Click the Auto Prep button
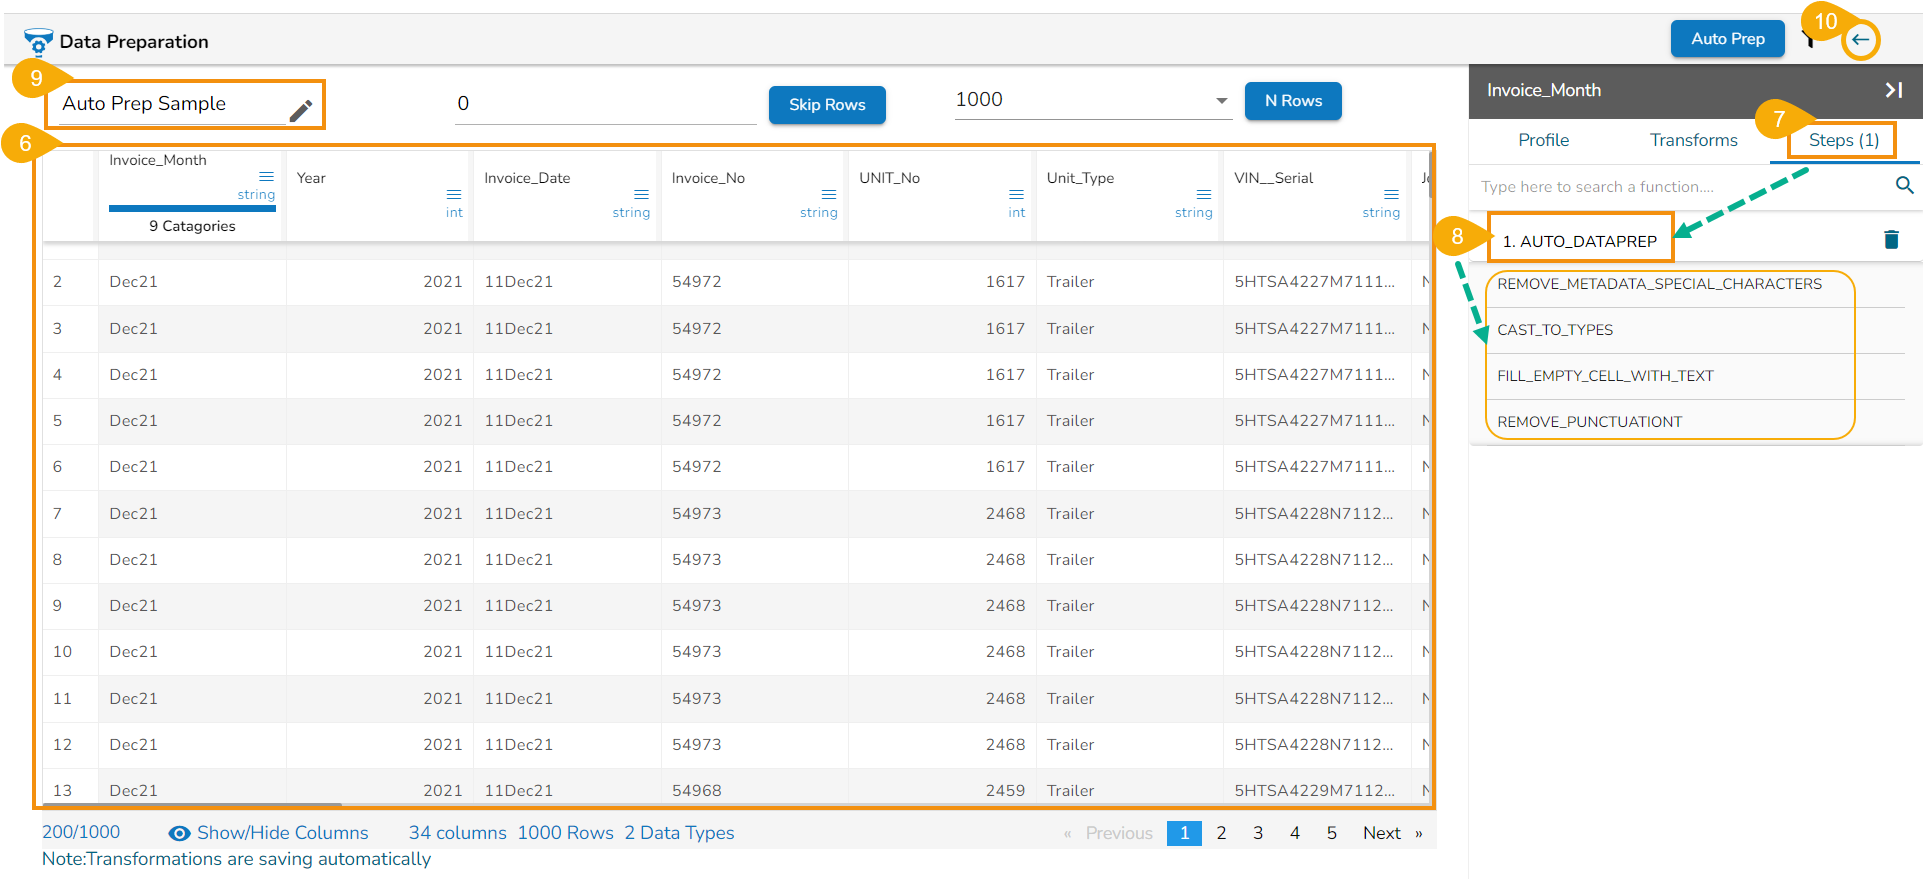The image size is (1923, 879). (x=1727, y=39)
